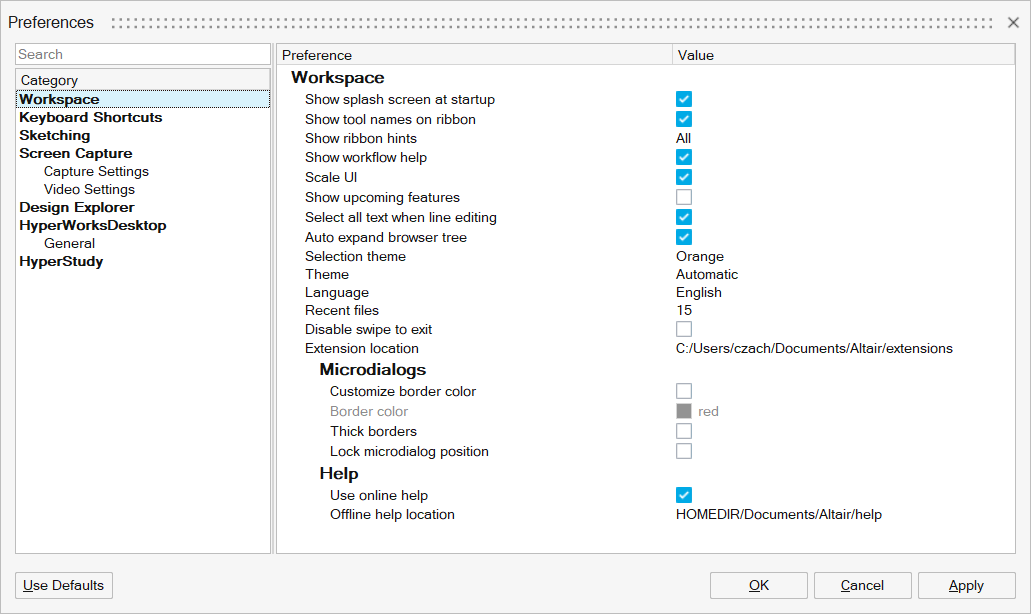Click the Value column header

(844, 55)
